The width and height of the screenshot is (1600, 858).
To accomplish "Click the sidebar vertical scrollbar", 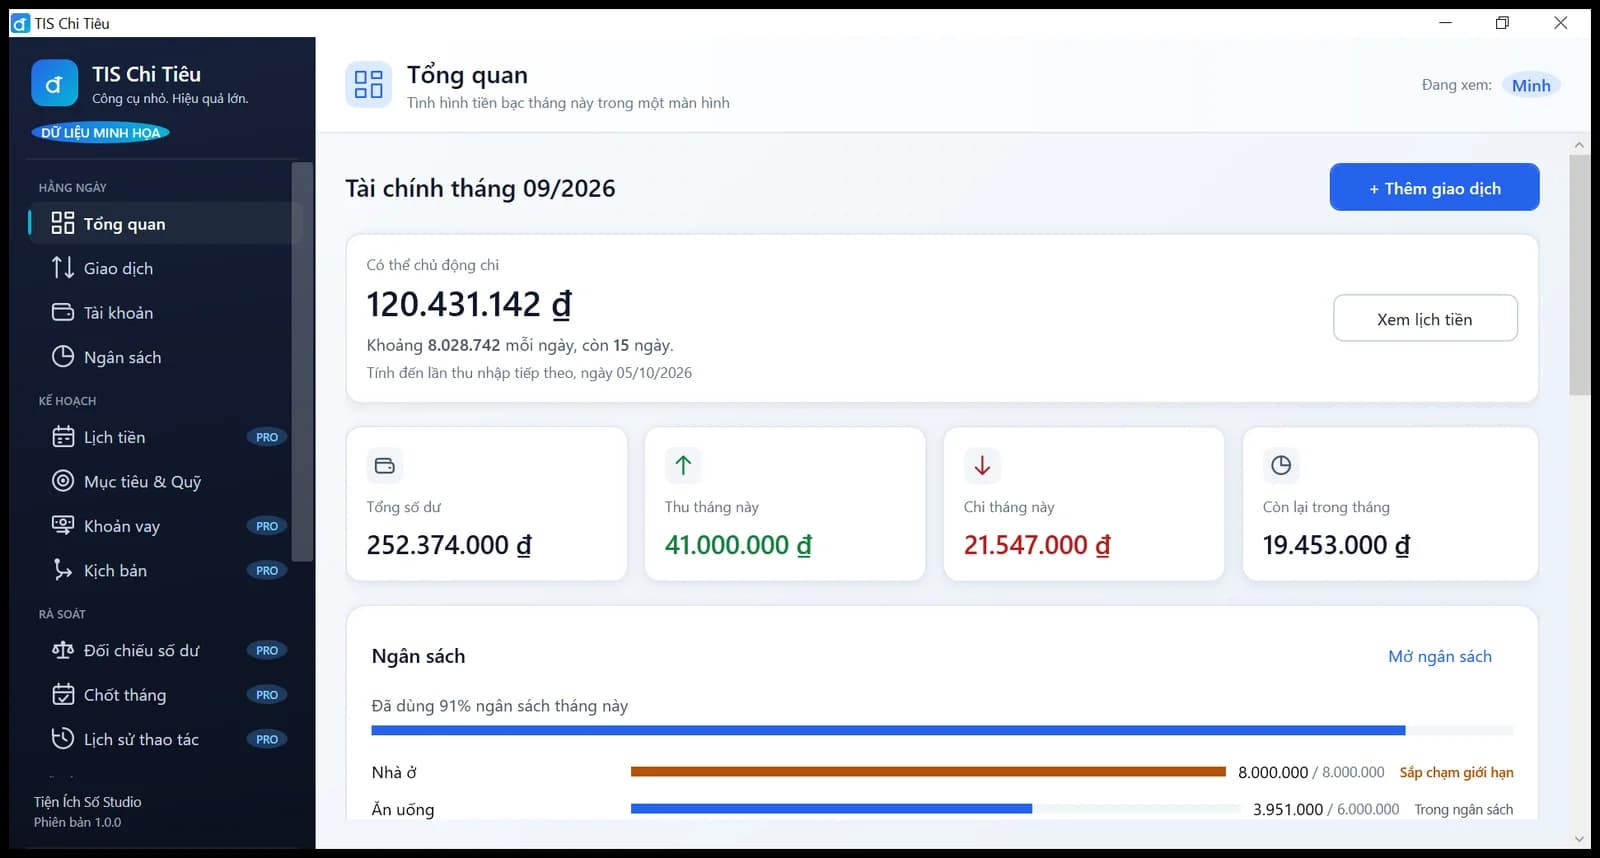I will tap(302, 361).
